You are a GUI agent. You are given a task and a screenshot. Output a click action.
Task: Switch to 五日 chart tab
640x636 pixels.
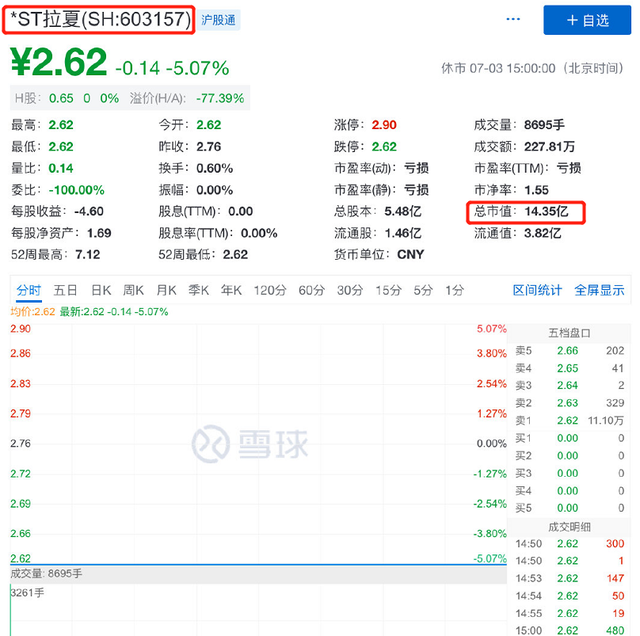(65, 290)
